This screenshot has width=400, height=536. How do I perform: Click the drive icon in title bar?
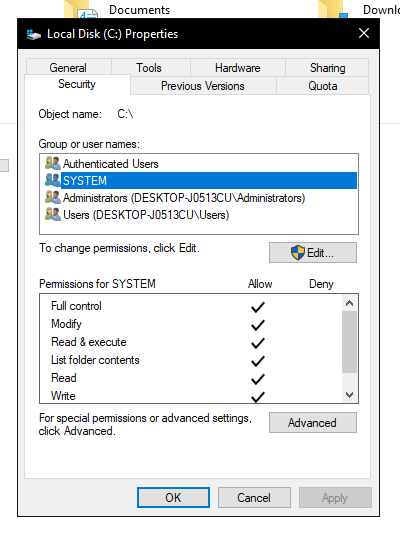(34, 34)
